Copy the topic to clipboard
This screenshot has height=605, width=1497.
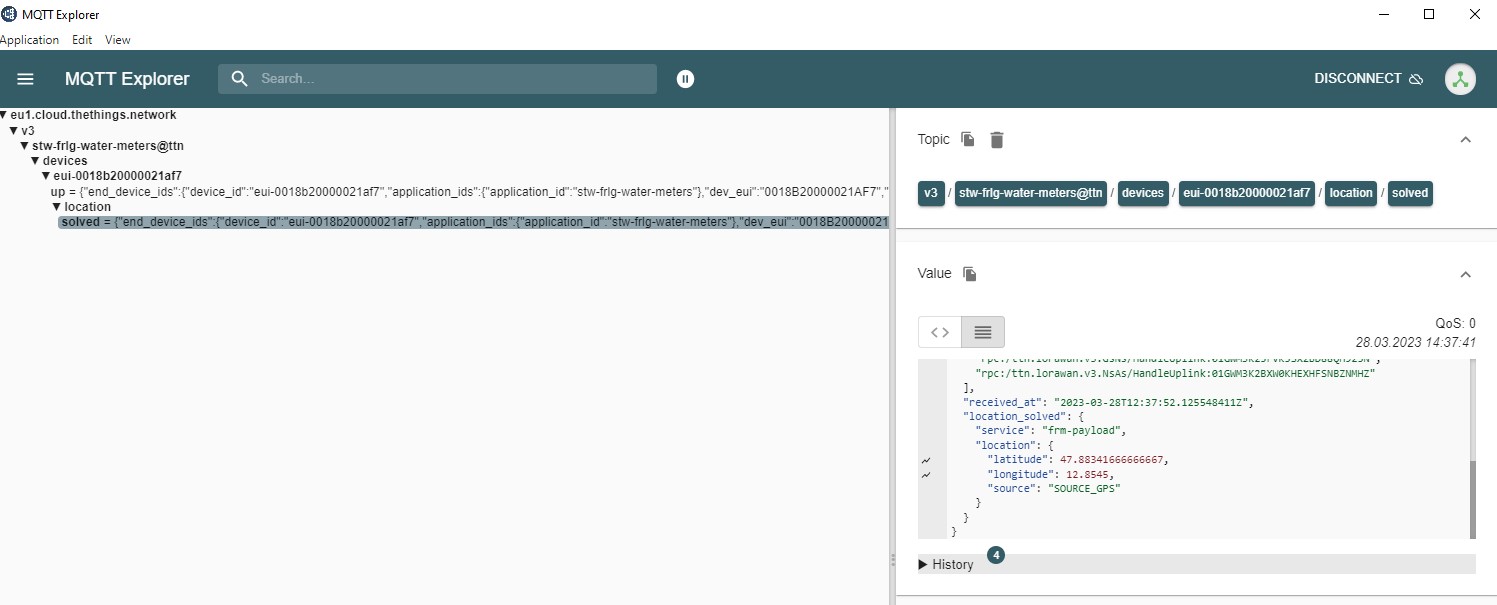[x=968, y=140]
